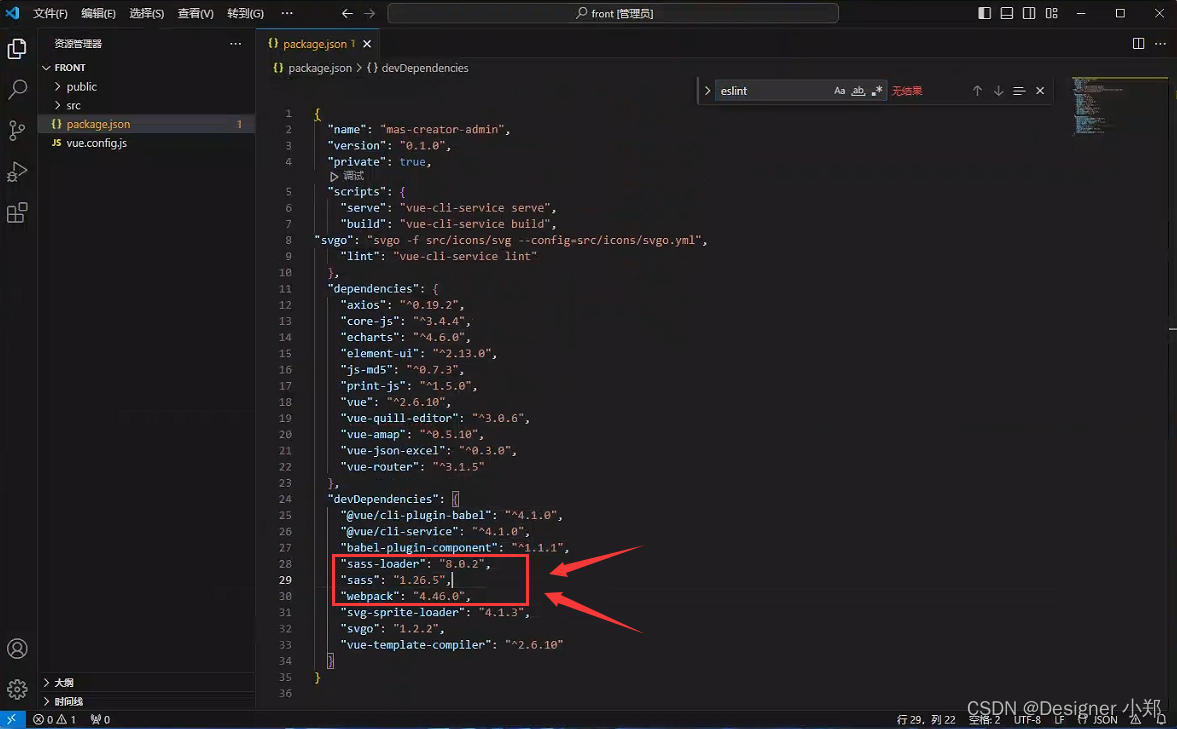Open the Manage gear icon
This screenshot has width=1177, height=729.
17,689
